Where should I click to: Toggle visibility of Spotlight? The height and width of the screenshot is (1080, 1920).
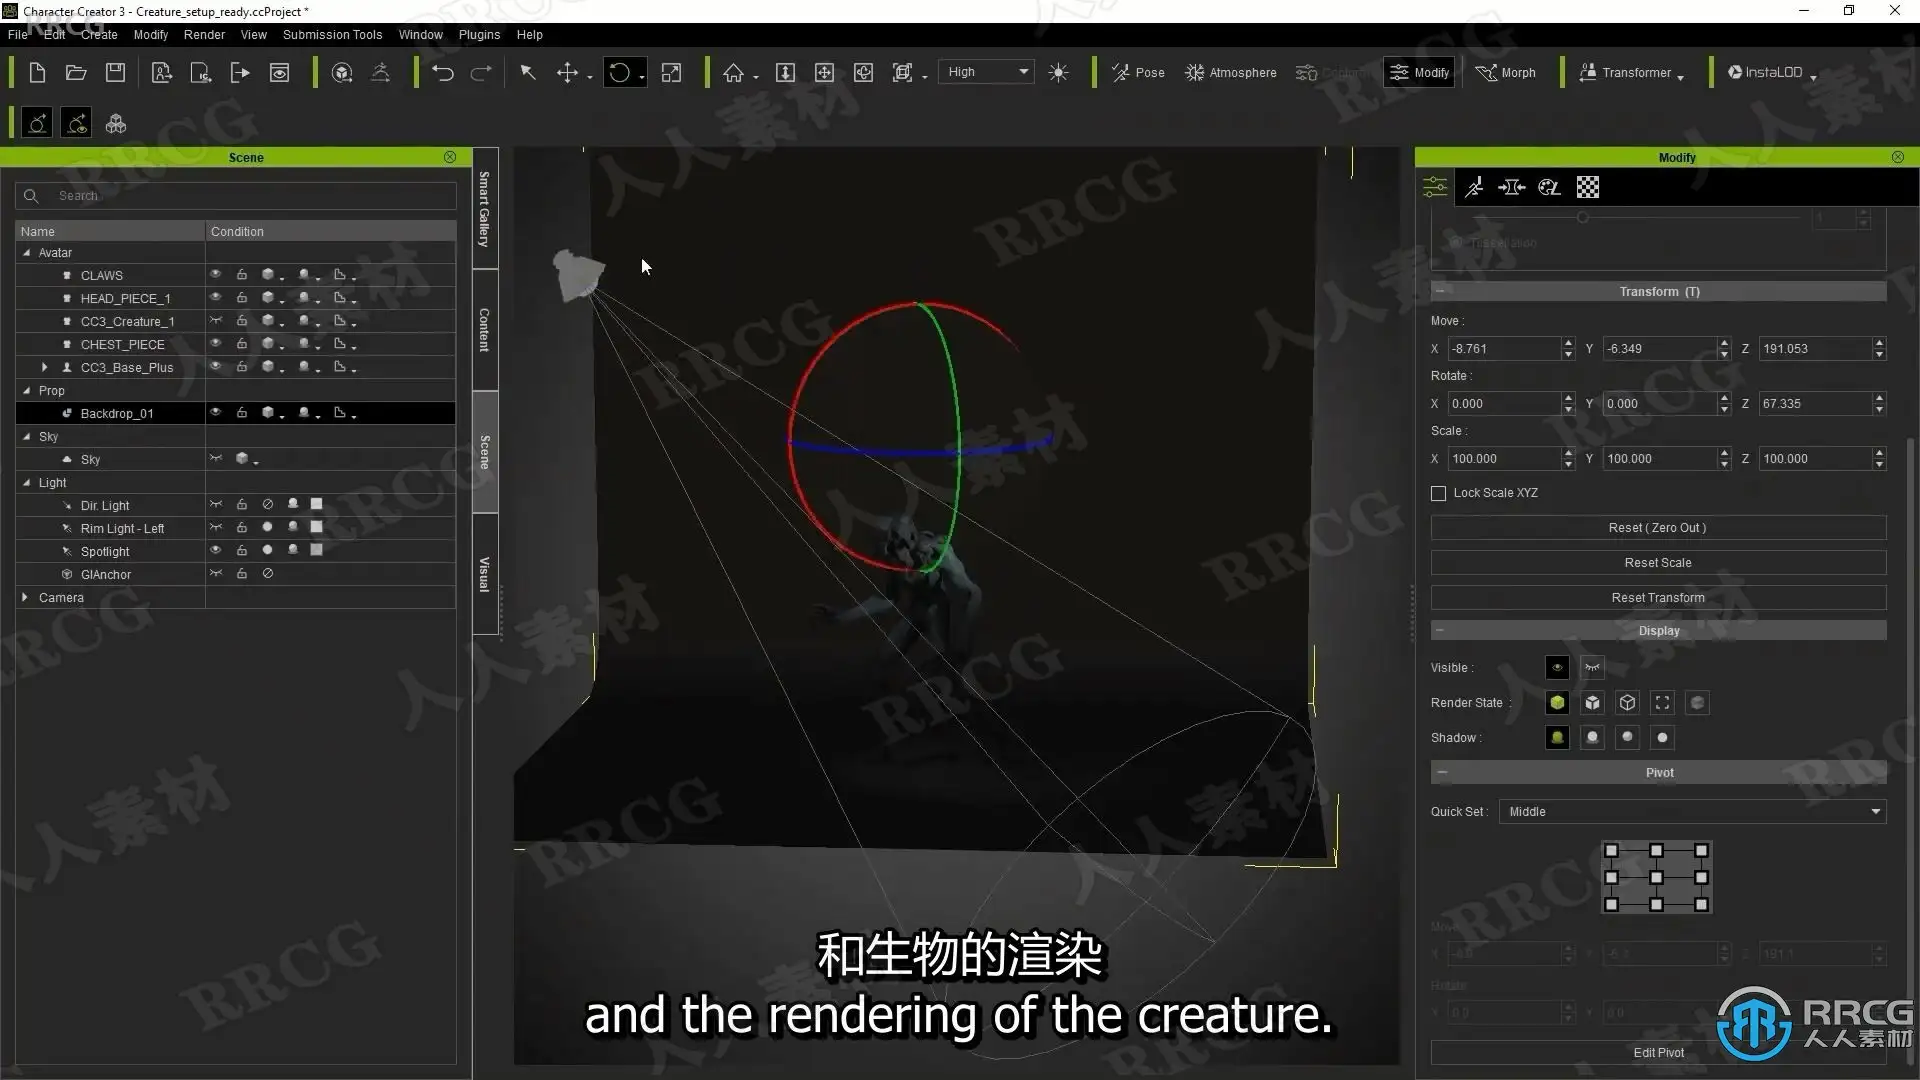pyautogui.click(x=215, y=550)
